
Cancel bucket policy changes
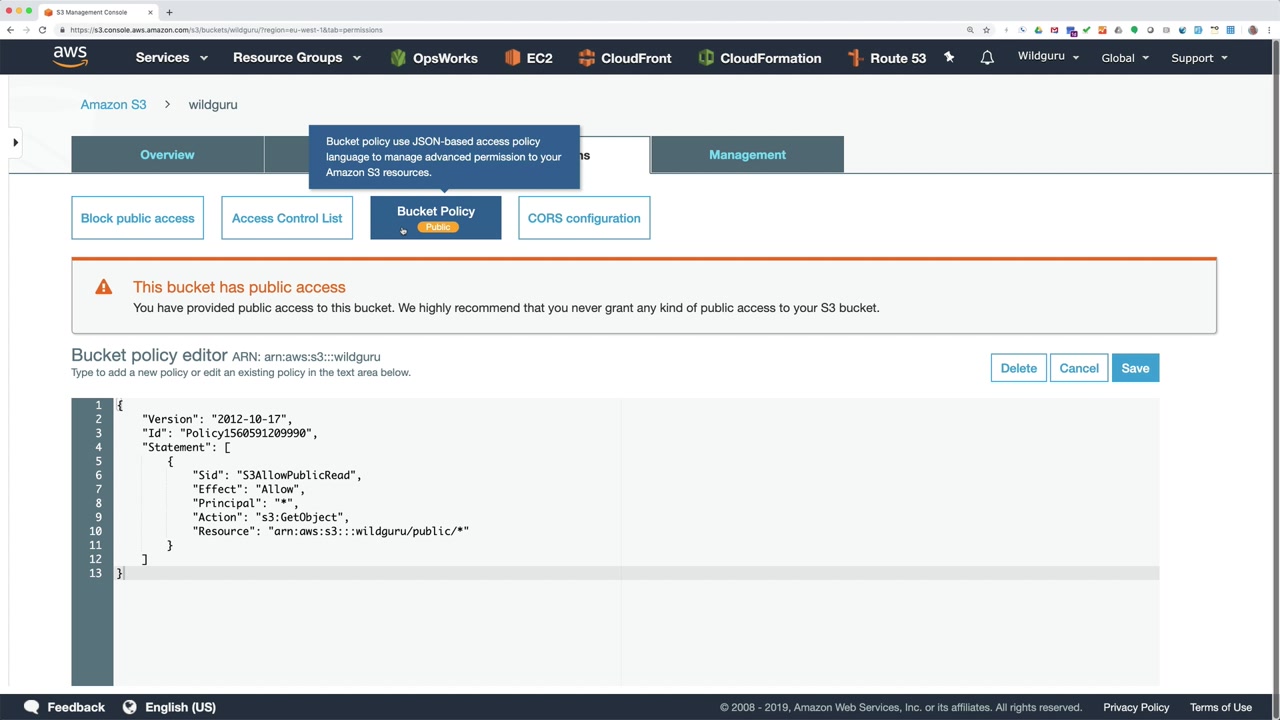1079,368
